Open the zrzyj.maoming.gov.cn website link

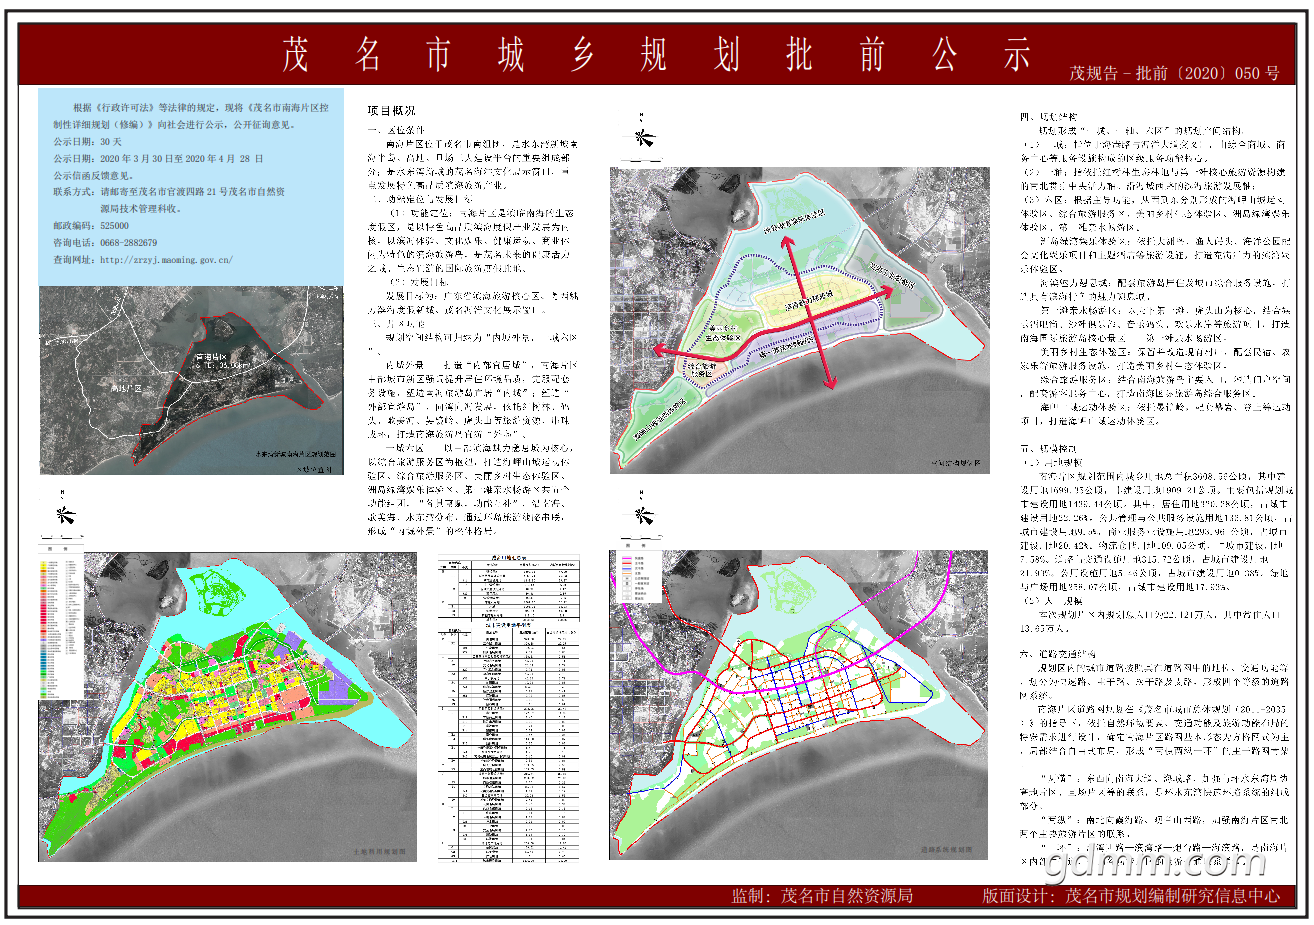pos(166,260)
